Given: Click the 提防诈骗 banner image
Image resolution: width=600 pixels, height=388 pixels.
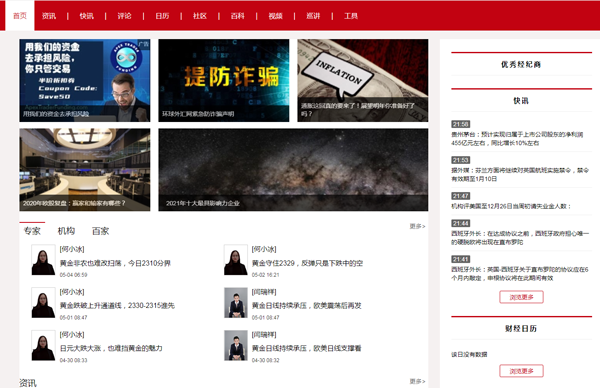Looking at the screenshot, I should [x=224, y=80].
